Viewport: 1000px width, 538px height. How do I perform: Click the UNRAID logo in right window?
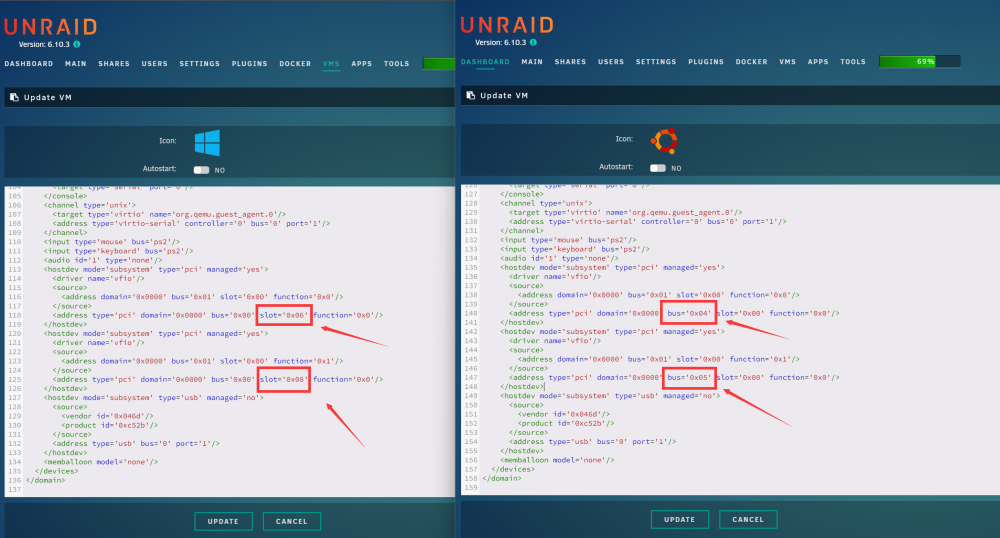[x=507, y=25]
